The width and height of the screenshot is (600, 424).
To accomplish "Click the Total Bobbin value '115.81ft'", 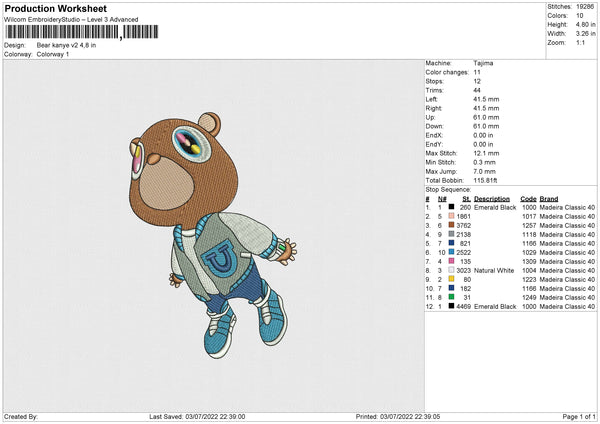I will (485, 181).
